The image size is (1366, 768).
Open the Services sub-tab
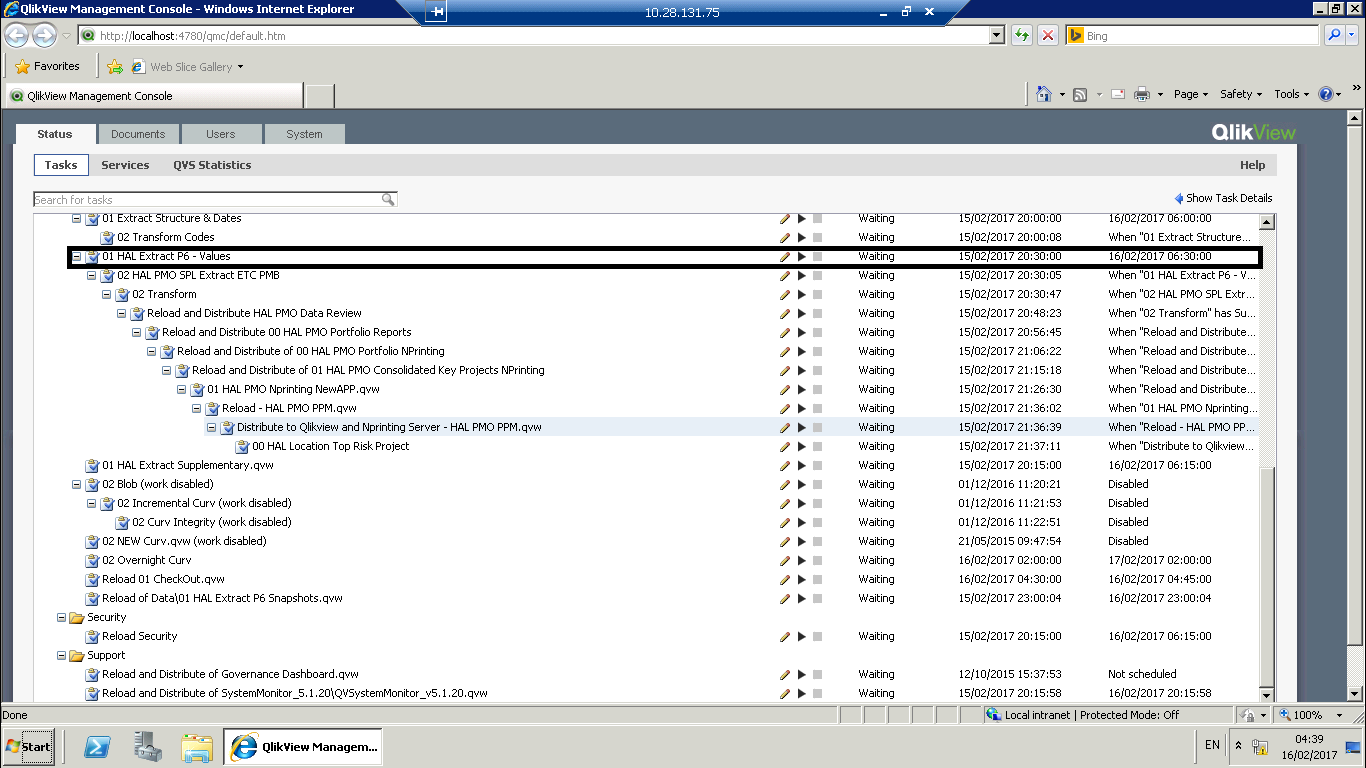125,165
